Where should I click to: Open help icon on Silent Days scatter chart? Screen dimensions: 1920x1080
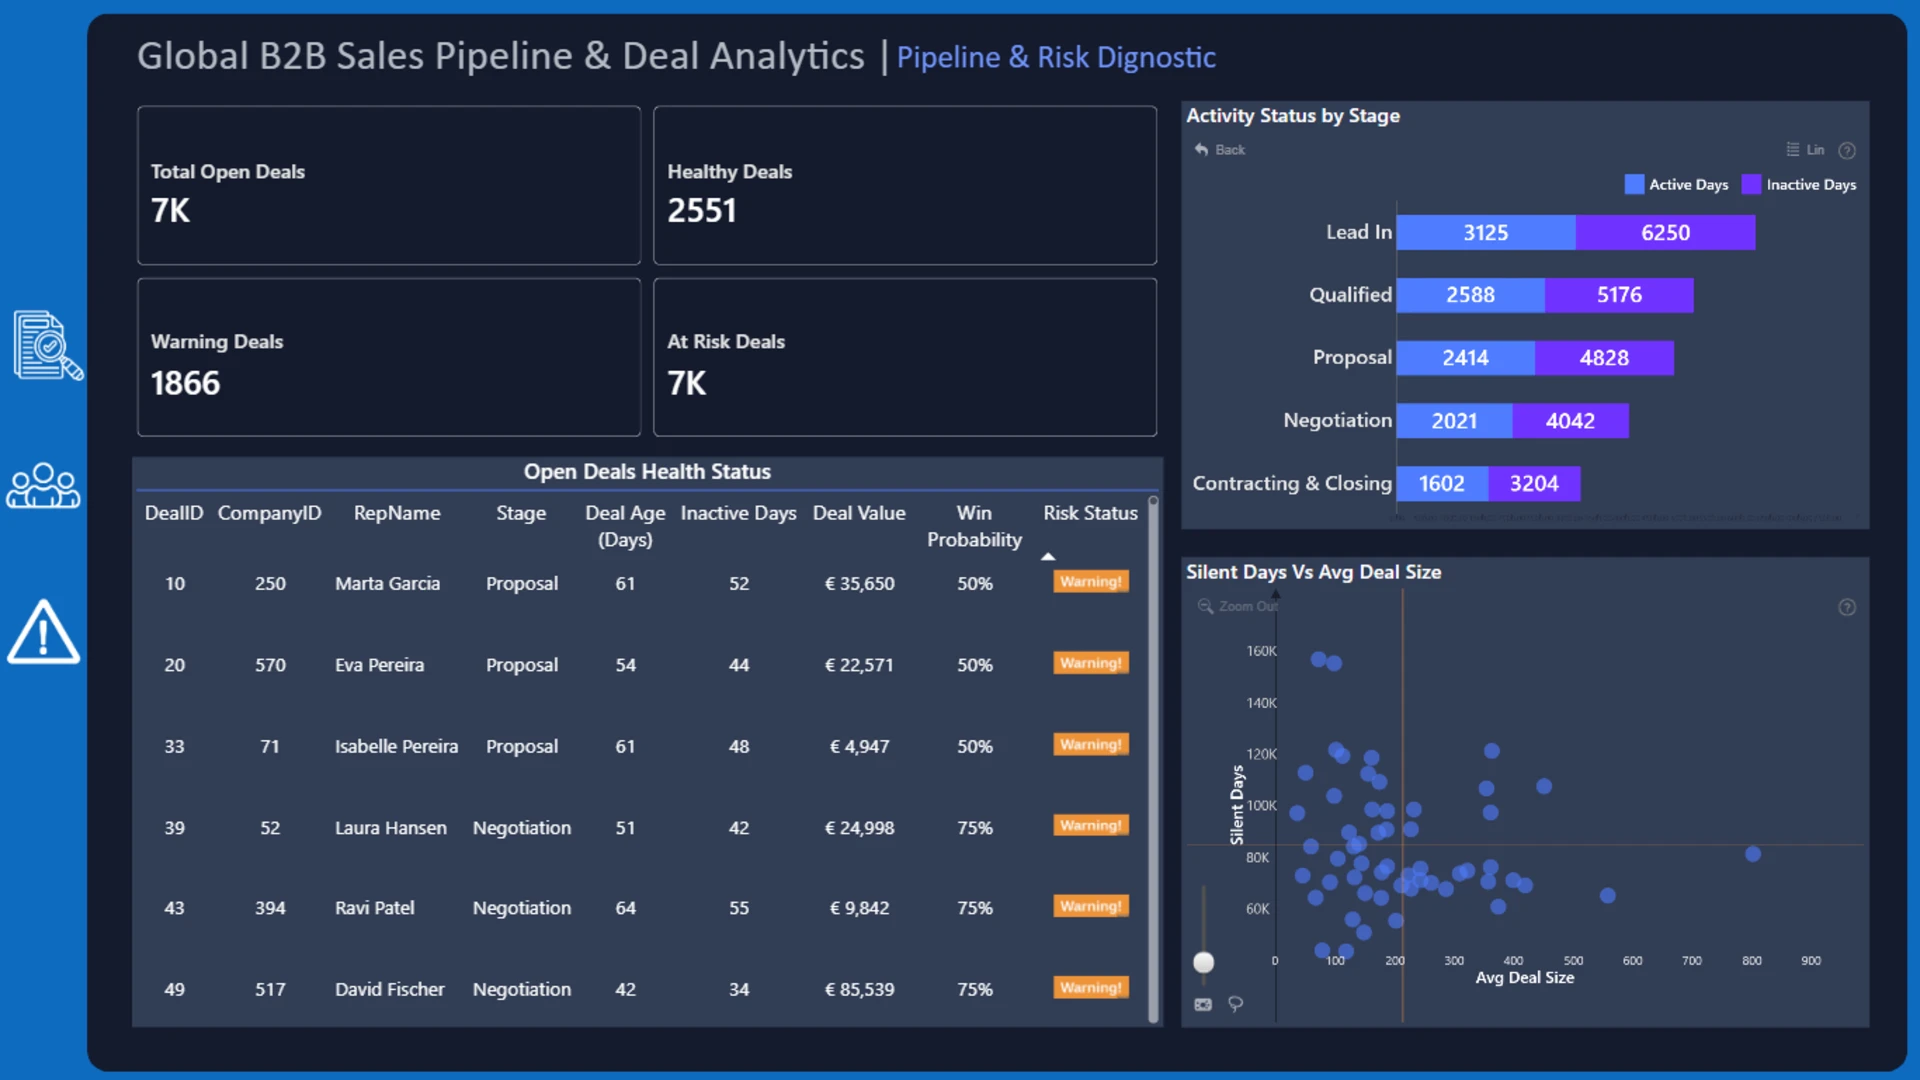pos(1847,607)
